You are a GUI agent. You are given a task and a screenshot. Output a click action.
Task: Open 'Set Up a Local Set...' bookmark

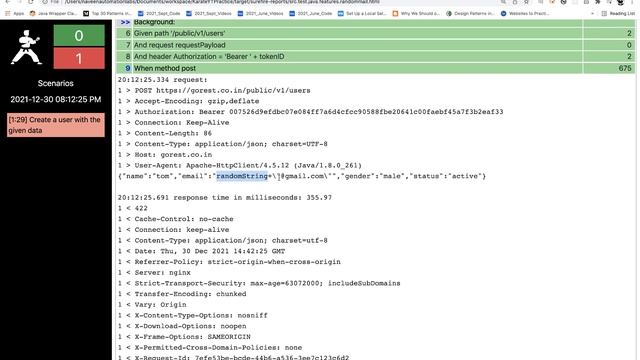click(x=362, y=13)
